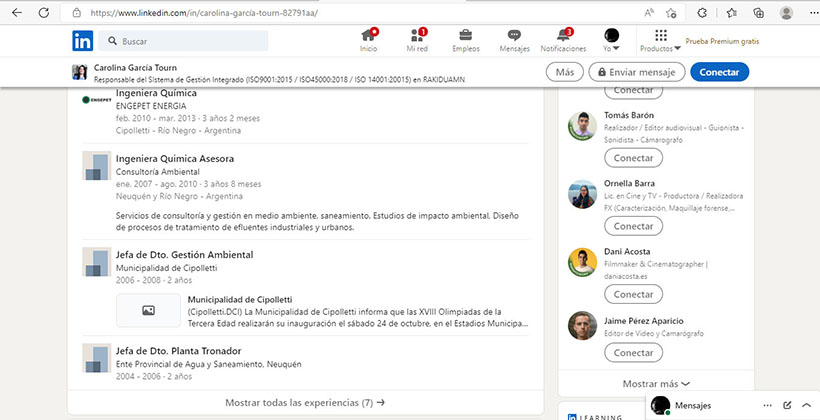Expand Mostrar más in suggested people
820x420 pixels.
click(x=656, y=383)
